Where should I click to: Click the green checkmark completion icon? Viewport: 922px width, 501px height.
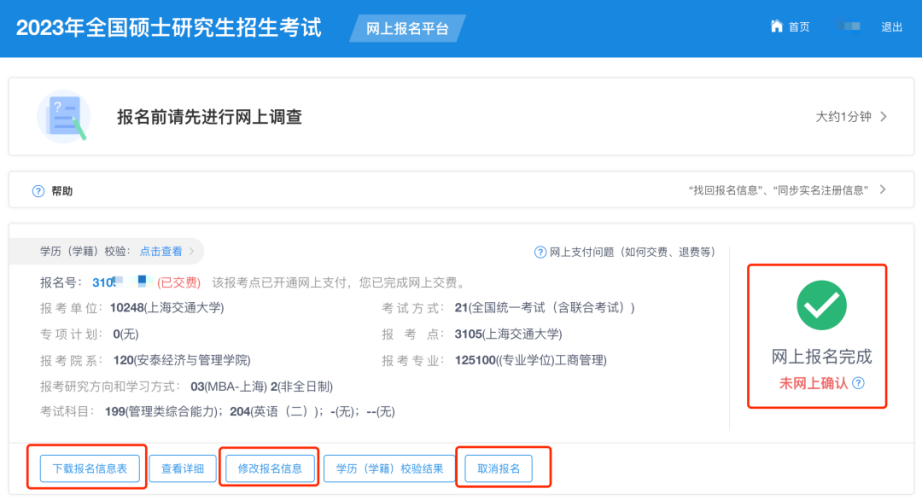821,305
